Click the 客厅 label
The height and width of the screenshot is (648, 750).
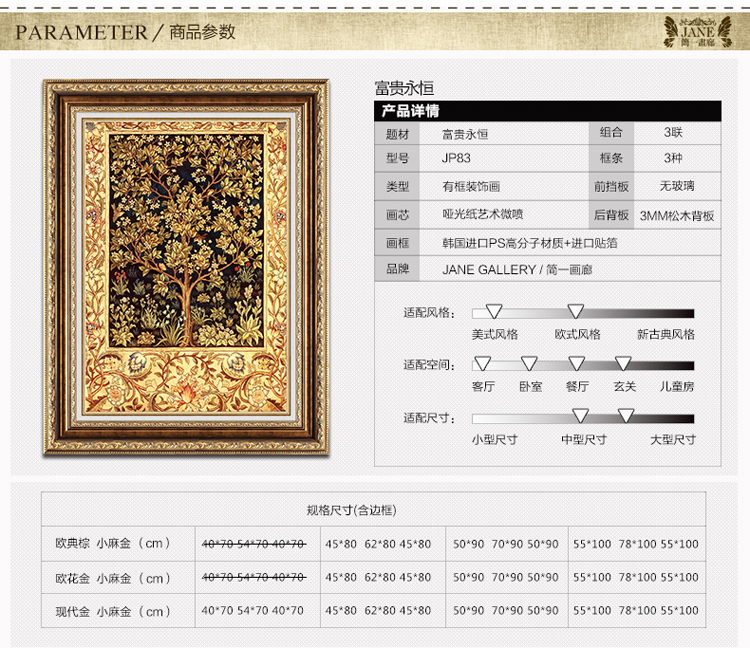tap(483, 386)
